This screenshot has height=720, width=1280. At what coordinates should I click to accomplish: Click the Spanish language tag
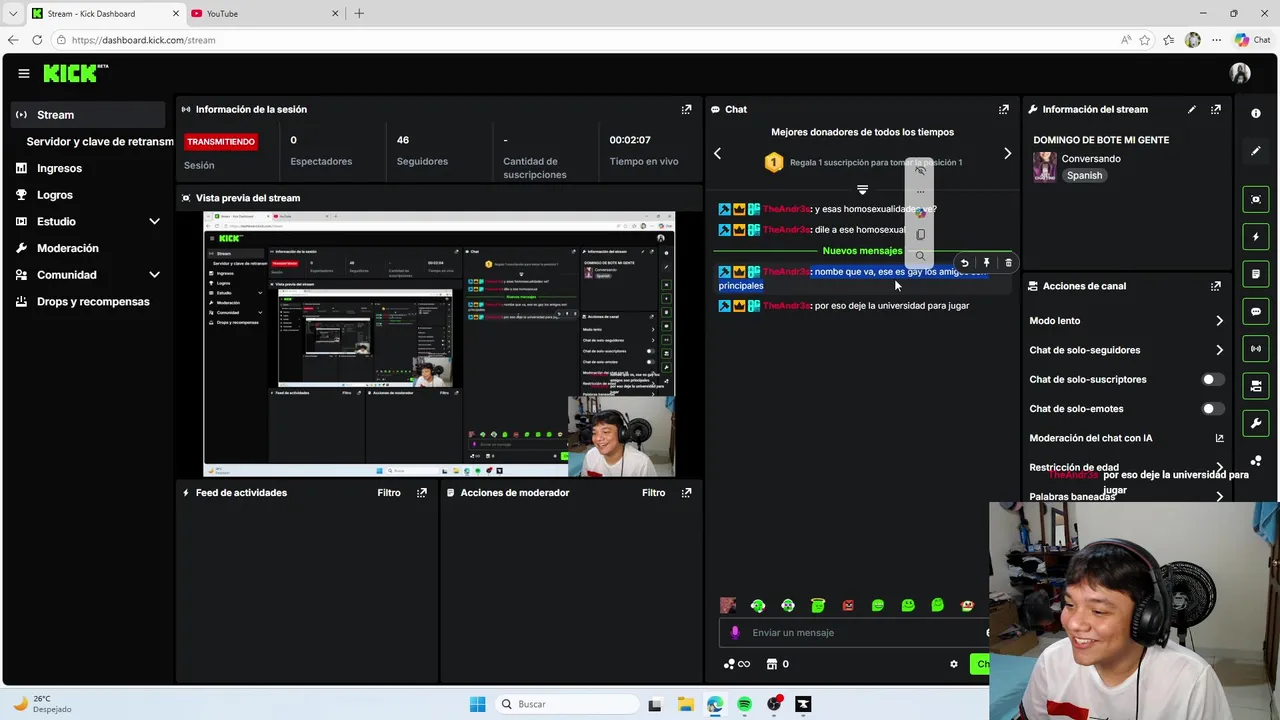point(1084,176)
